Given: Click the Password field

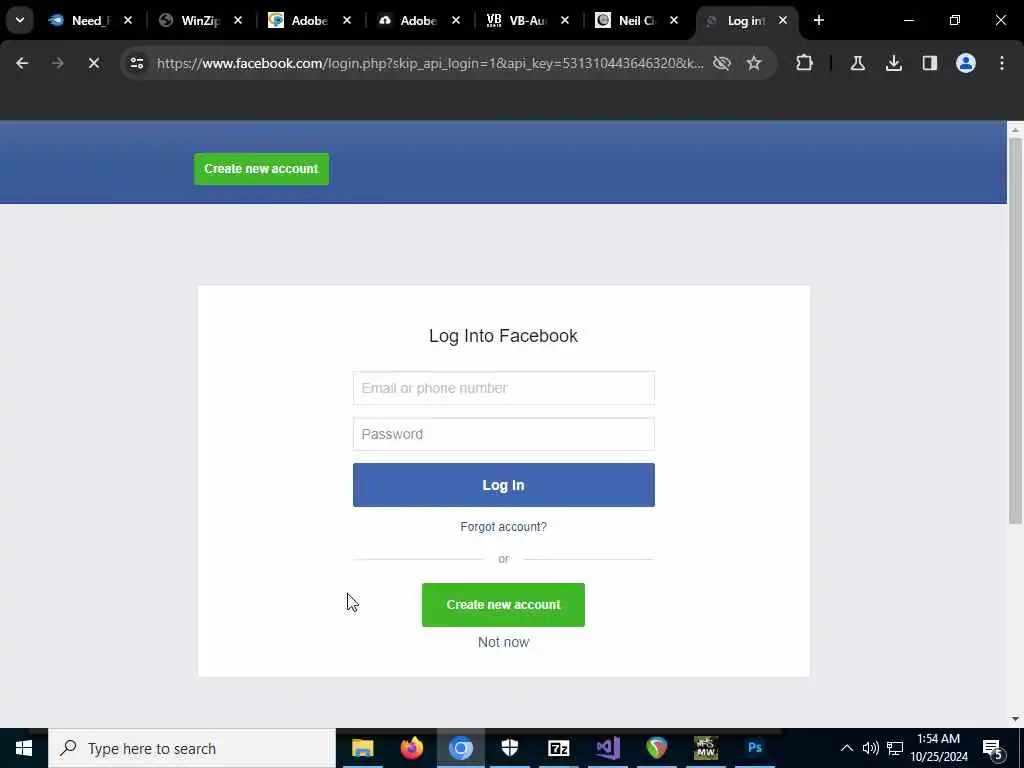Looking at the screenshot, I should [504, 434].
